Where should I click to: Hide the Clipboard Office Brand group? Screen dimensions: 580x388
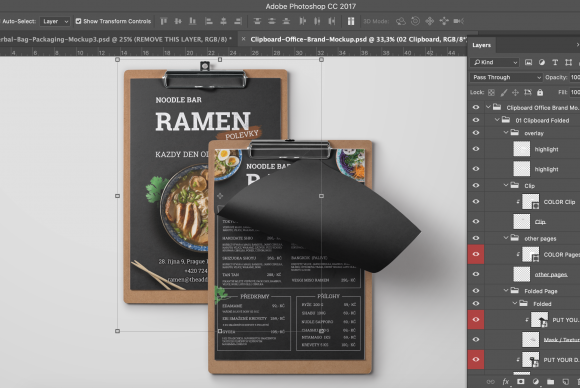pos(476,108)
